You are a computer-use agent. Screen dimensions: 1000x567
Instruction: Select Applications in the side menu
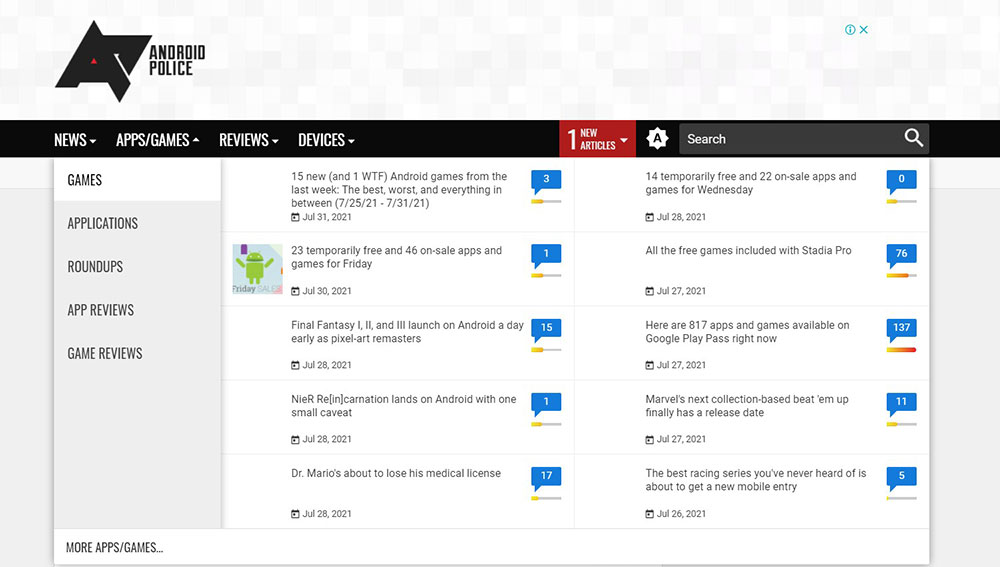tap(103, 223)
